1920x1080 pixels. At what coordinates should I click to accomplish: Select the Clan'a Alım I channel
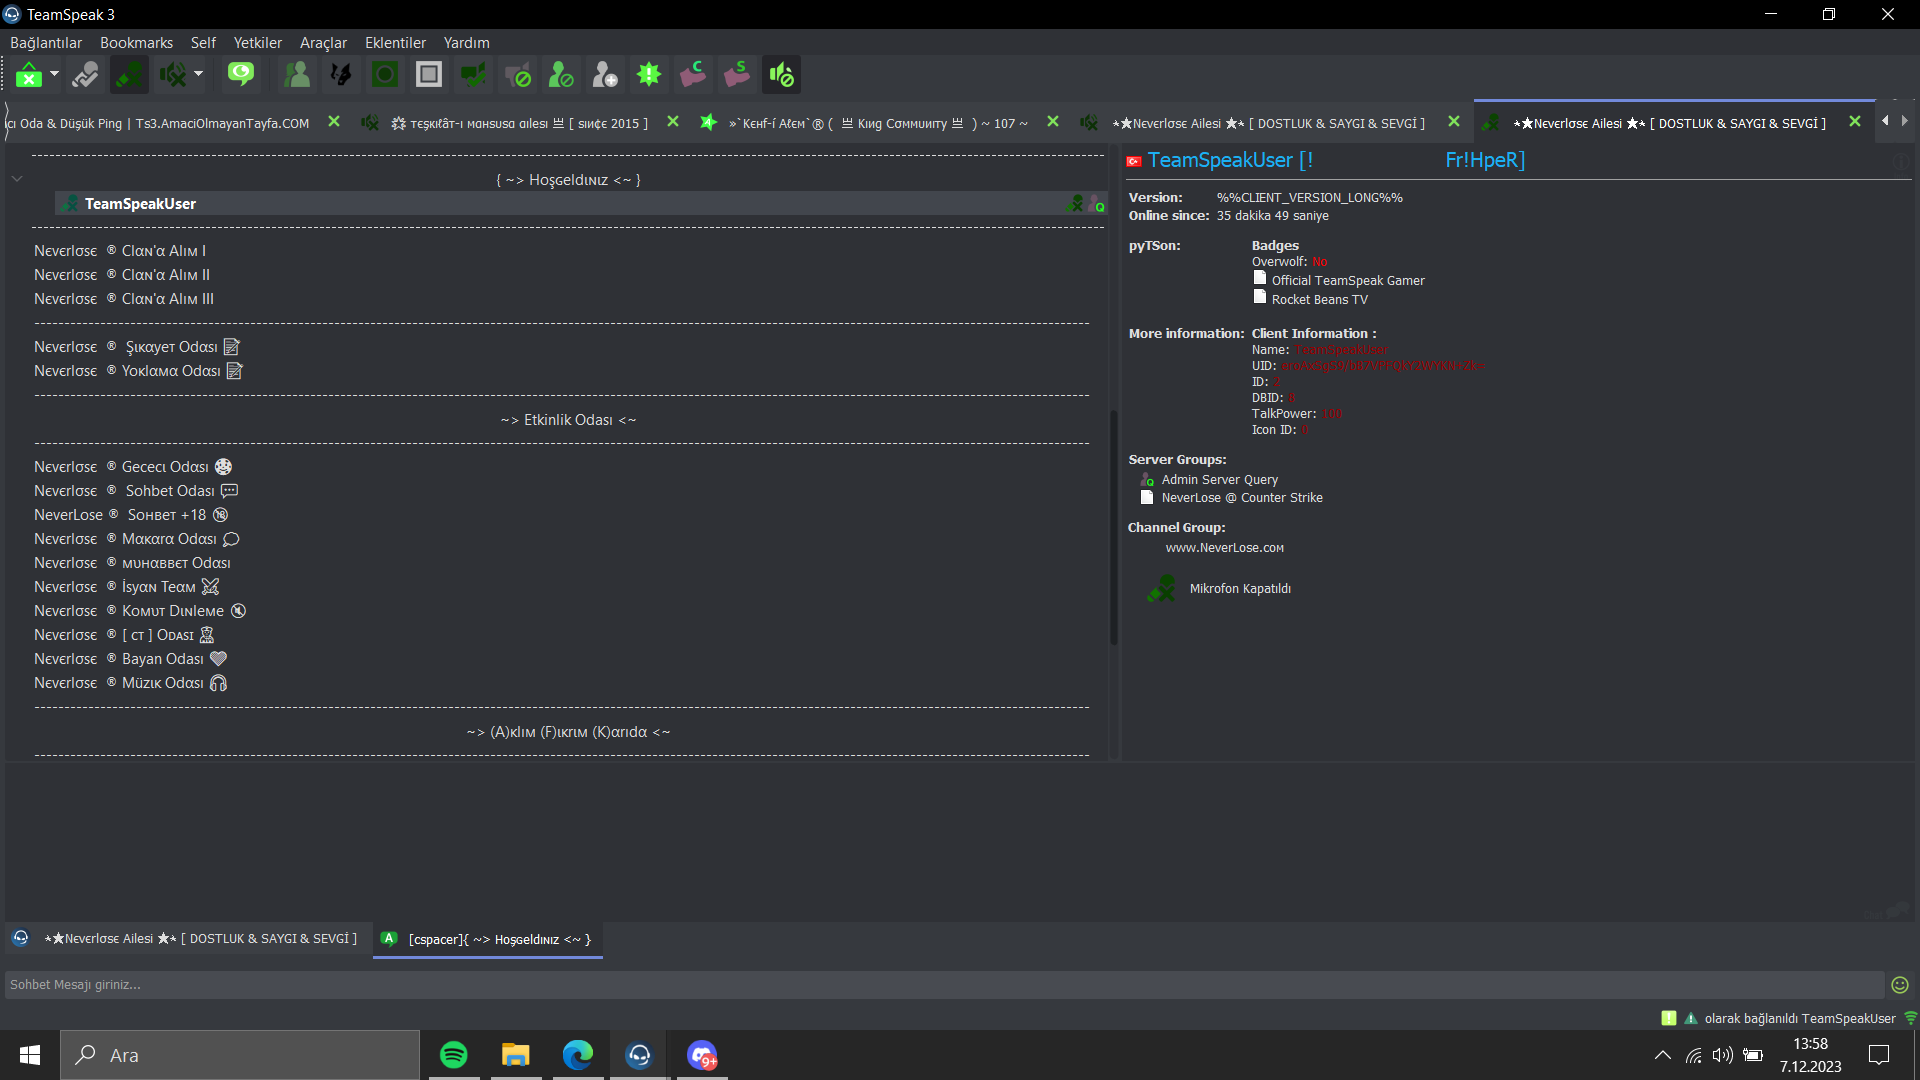[x=120, y=251]
